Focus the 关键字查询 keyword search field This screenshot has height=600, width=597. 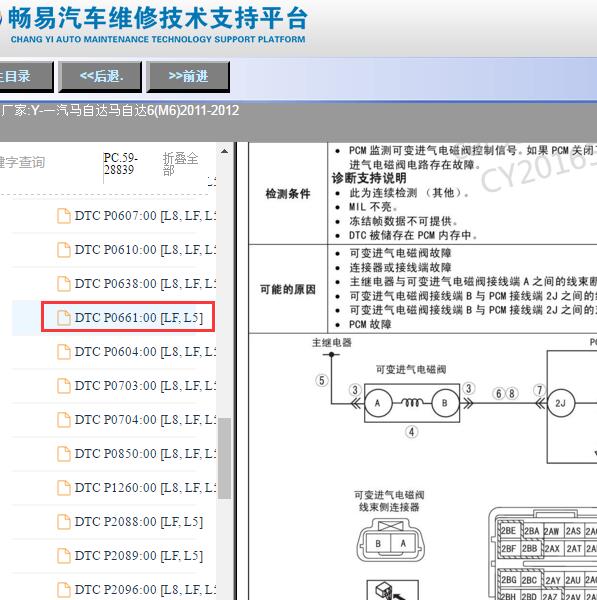coord(22,162)
